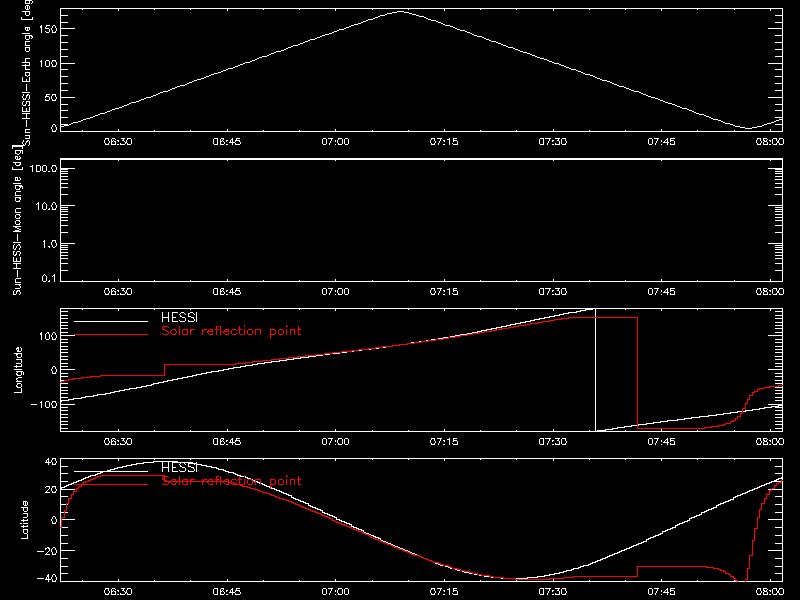The image size is (800, 600).
Task: Click the 50 tick on Earth angle axis
Action: point(51,97)
